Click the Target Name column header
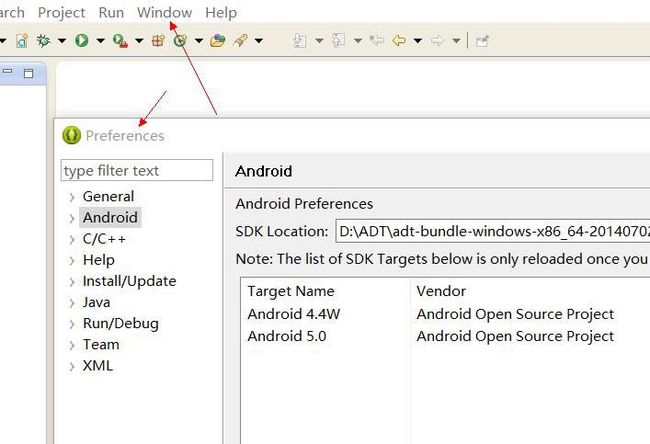The height and width of the screenshot is (444, 650). coord(291,291)
